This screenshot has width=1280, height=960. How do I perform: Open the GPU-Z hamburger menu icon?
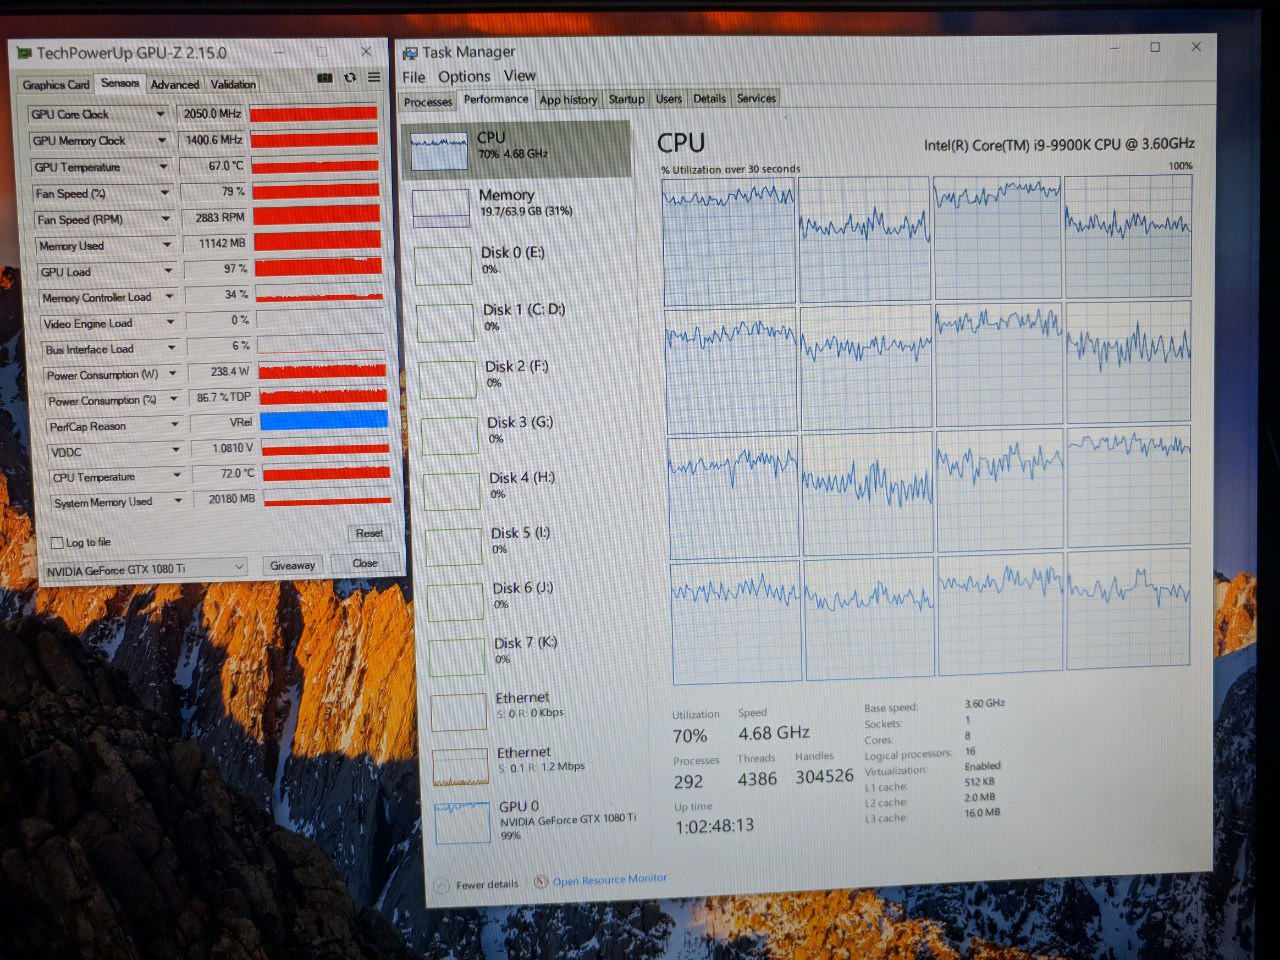tap(374, 77)
